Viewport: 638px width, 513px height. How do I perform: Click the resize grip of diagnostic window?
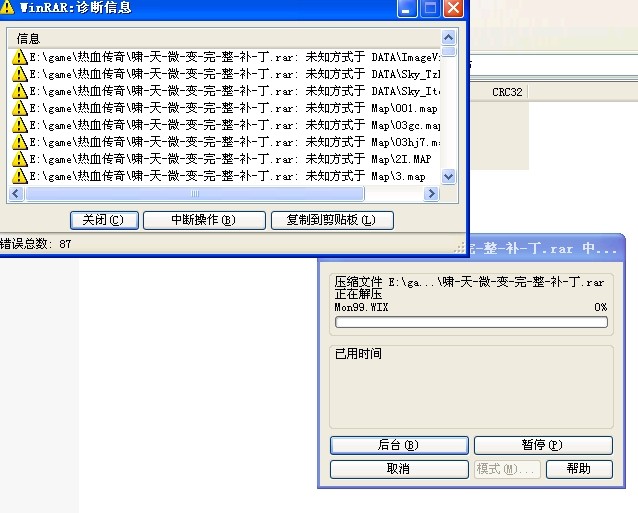pyautogui.click(x=460, y=248)
